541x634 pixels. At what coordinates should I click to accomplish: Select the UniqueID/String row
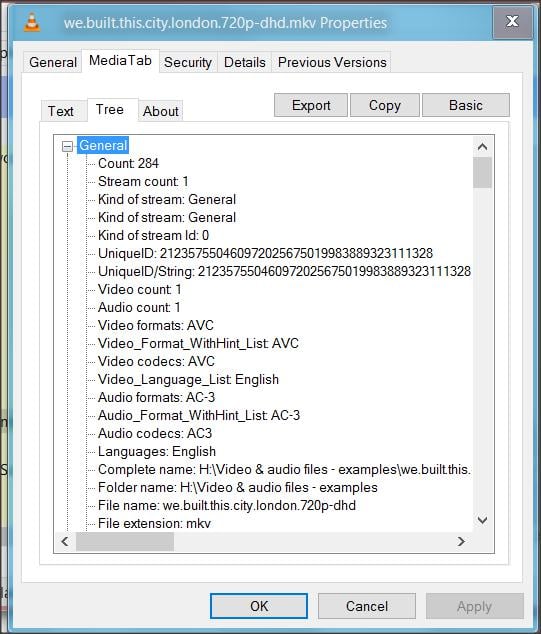click(x=284, y=271)
